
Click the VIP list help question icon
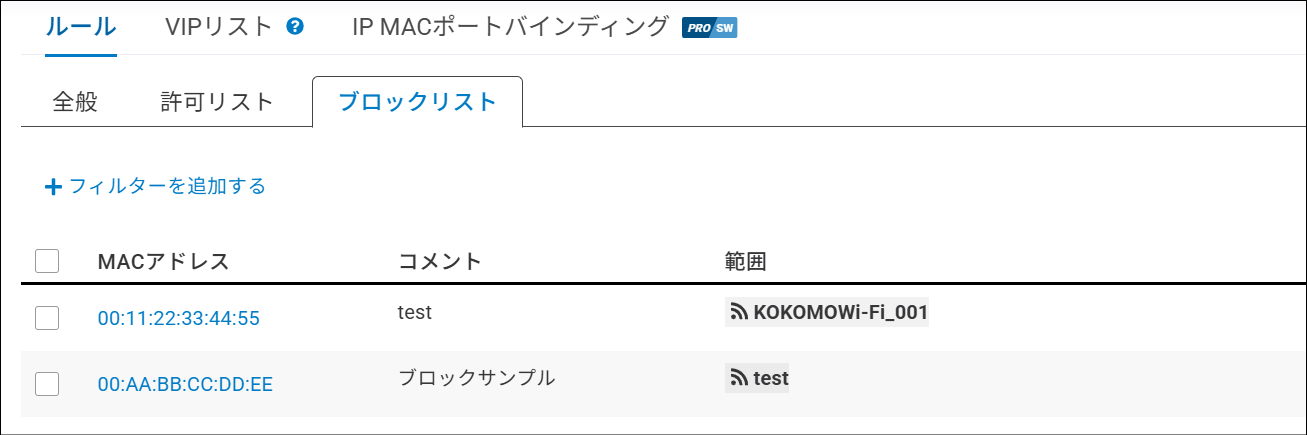pyautogui.click(x=294, y=27)
